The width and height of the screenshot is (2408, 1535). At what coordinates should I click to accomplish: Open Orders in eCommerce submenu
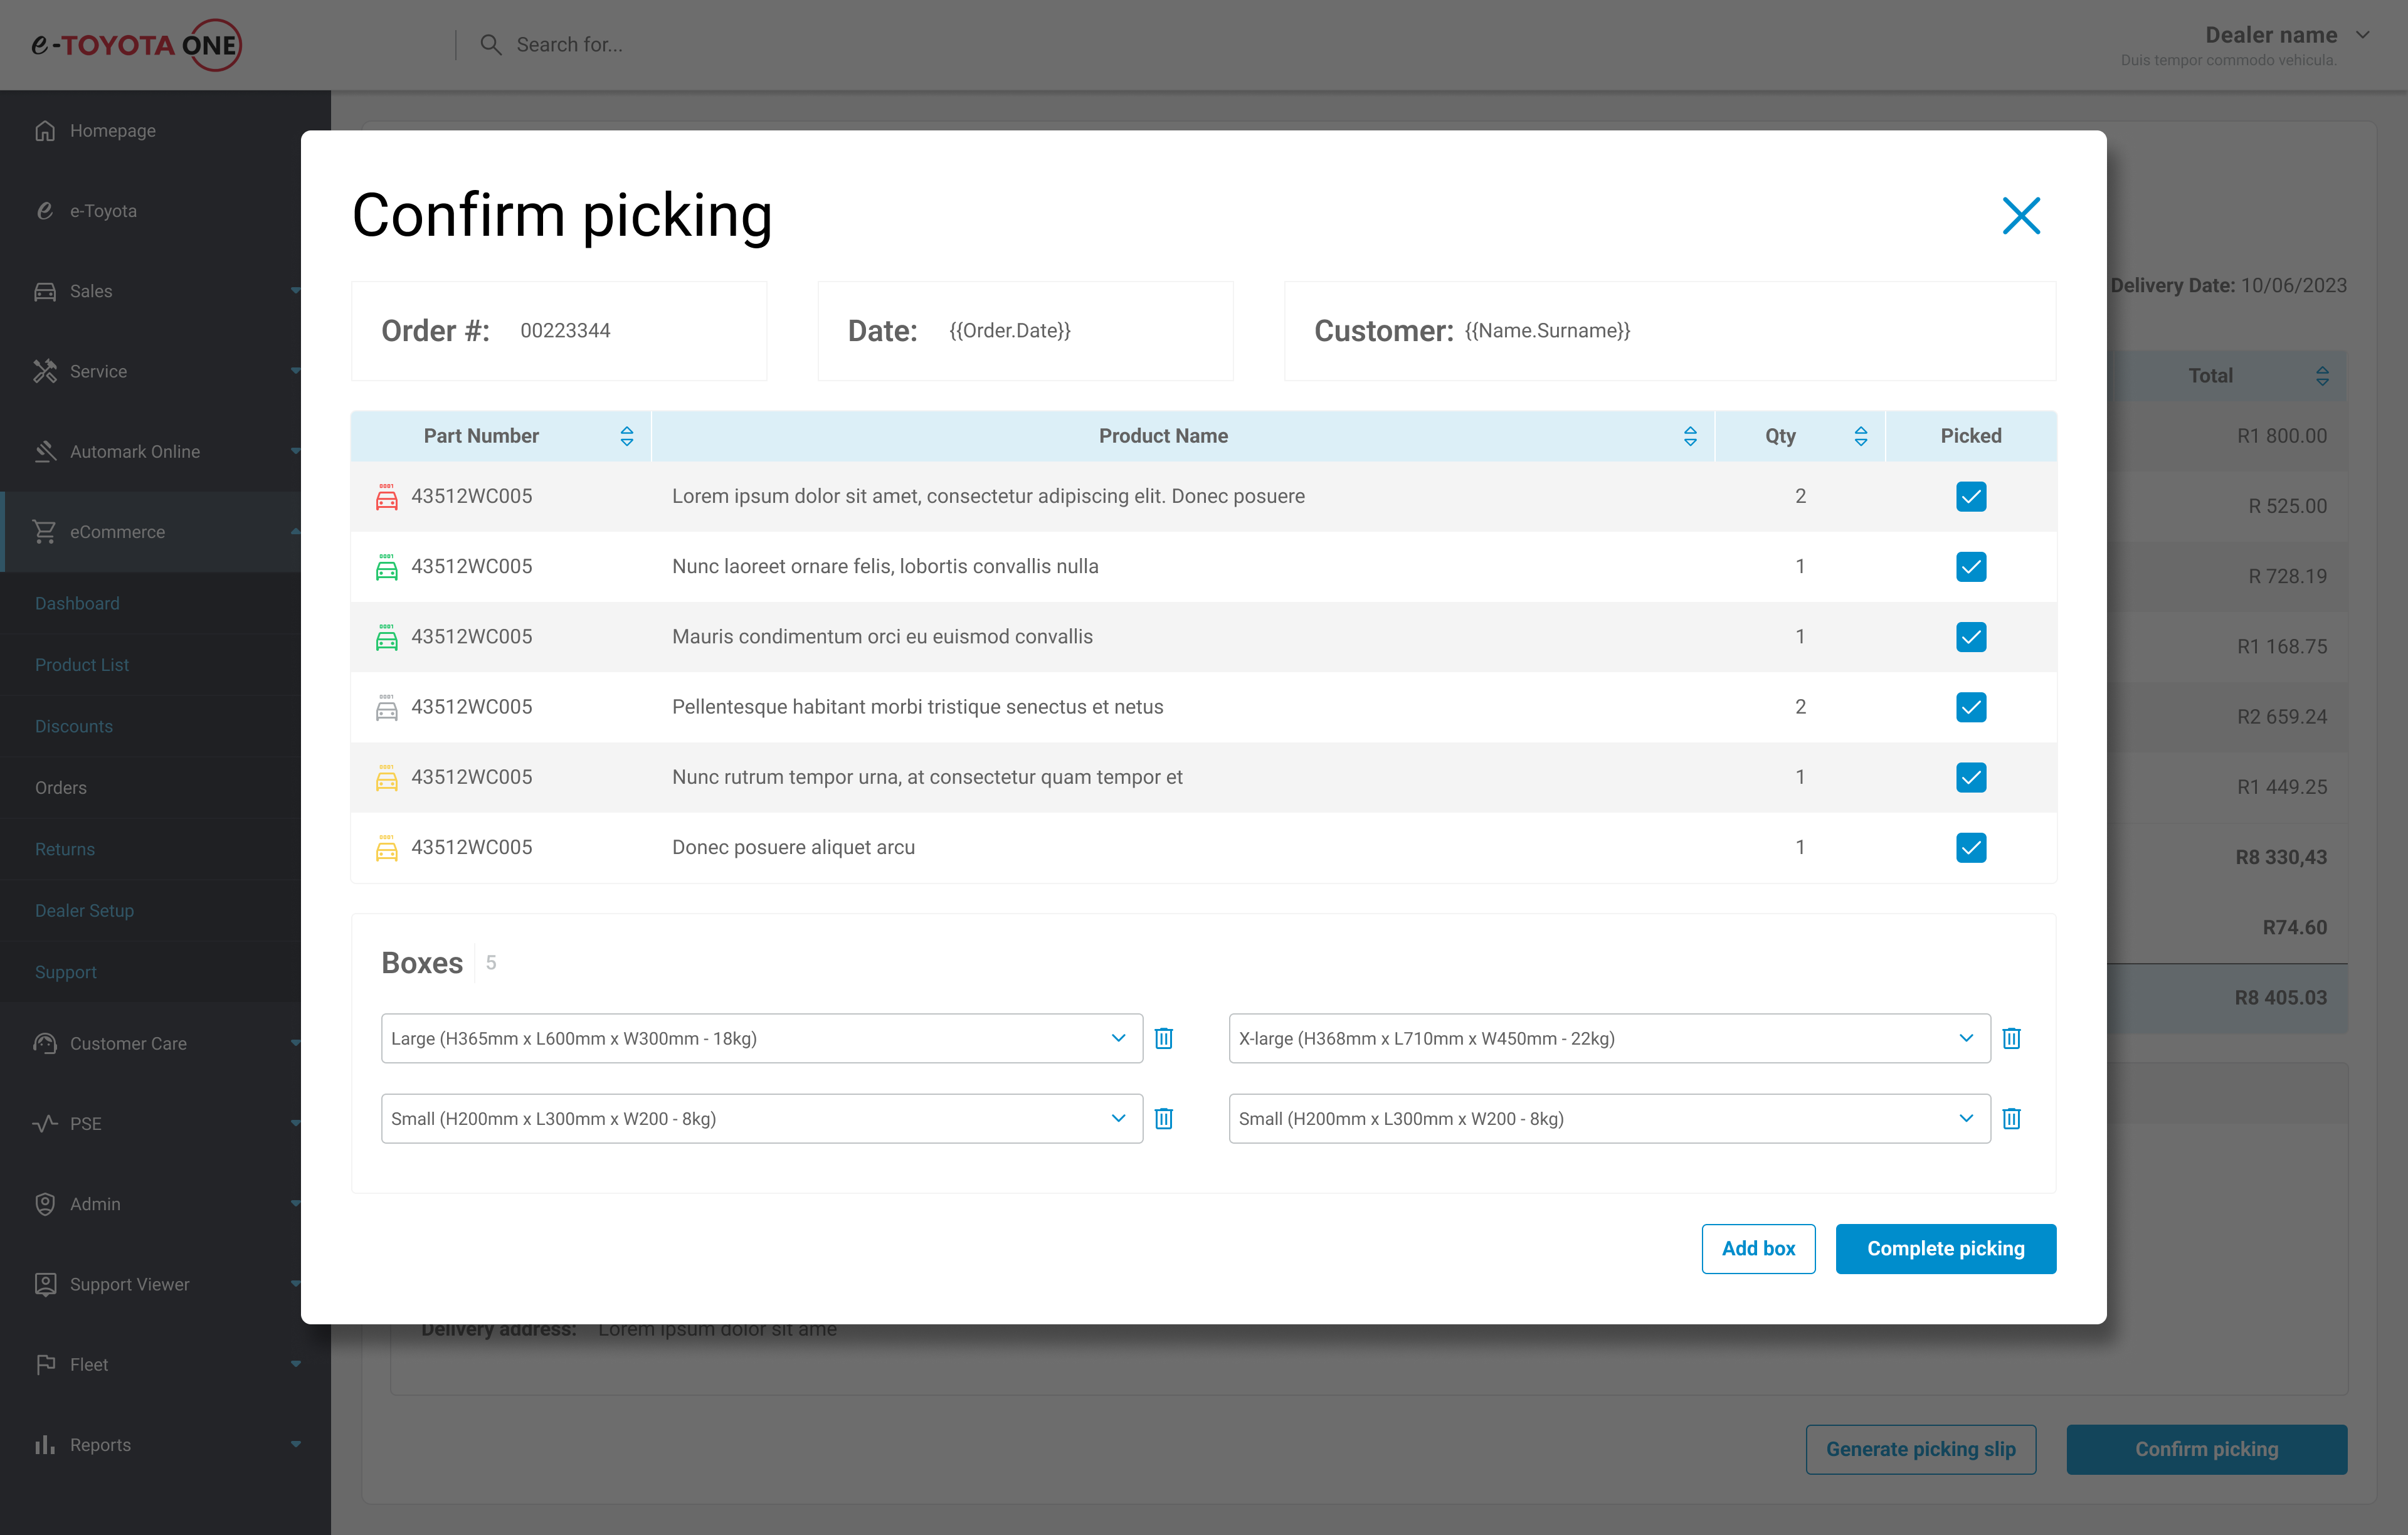point(61,788)
